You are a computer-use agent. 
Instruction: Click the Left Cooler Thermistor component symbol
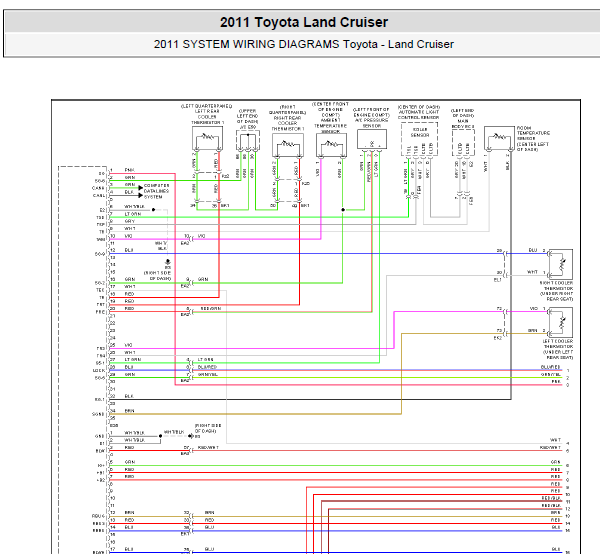click(x=561, y=322)
